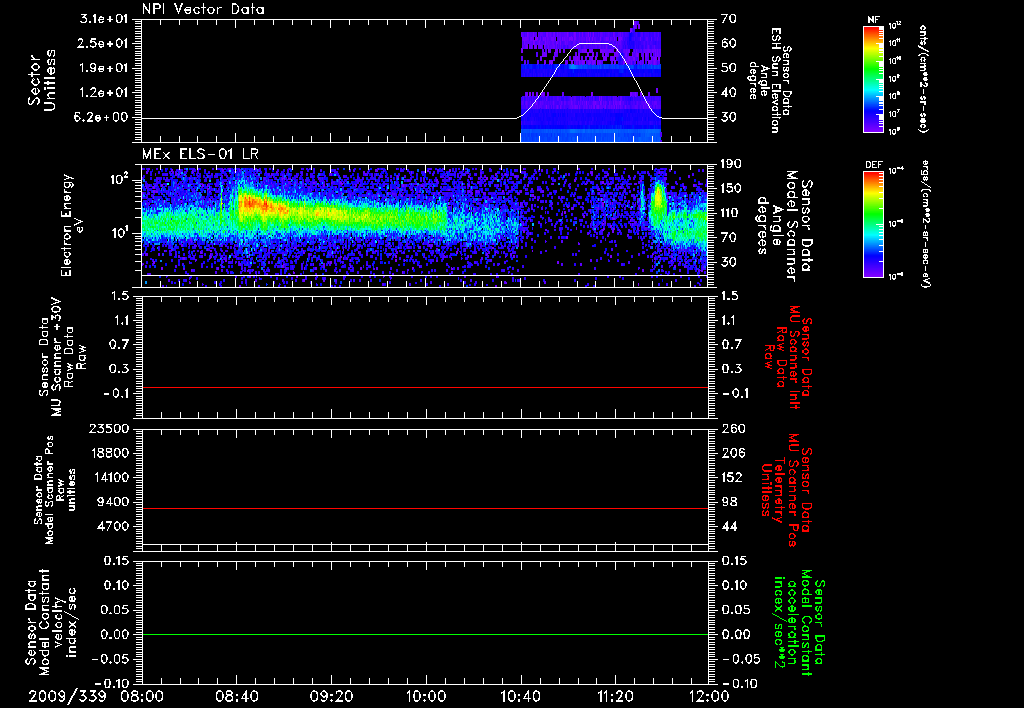
Task: Click the '152' telemetry tick value
Action: tap(733, 477)
